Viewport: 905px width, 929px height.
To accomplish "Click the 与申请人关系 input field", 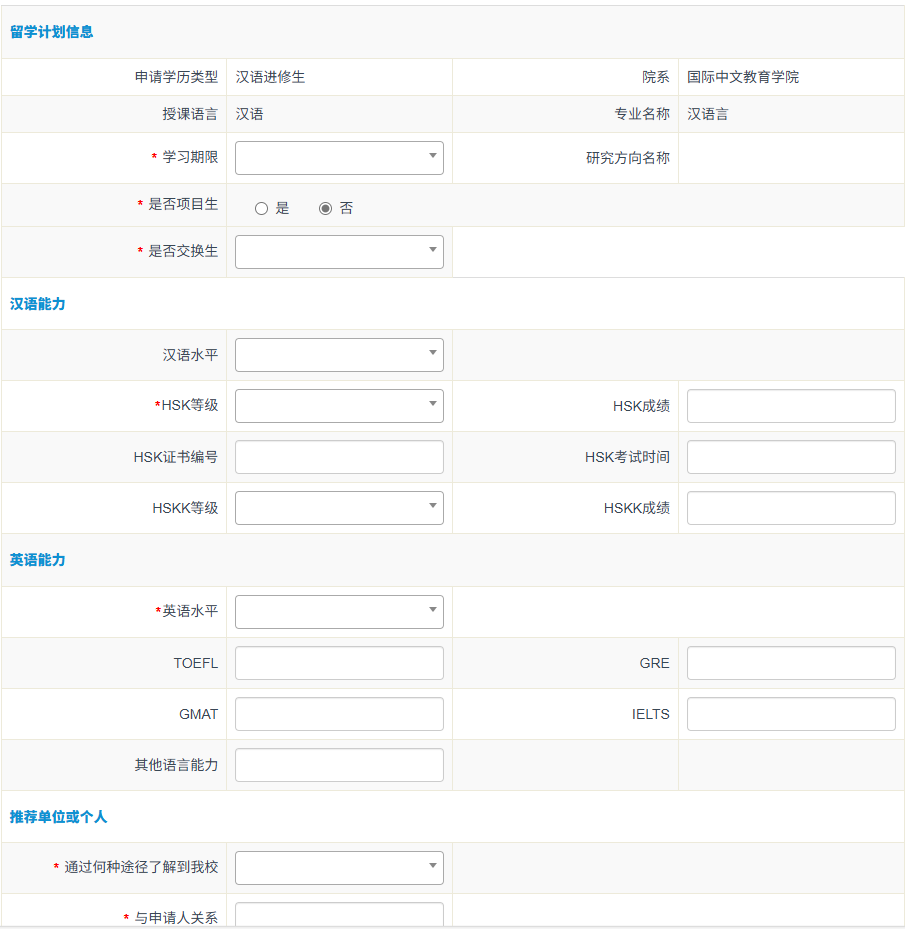I will pyautogui.click(x=339, y=915).
